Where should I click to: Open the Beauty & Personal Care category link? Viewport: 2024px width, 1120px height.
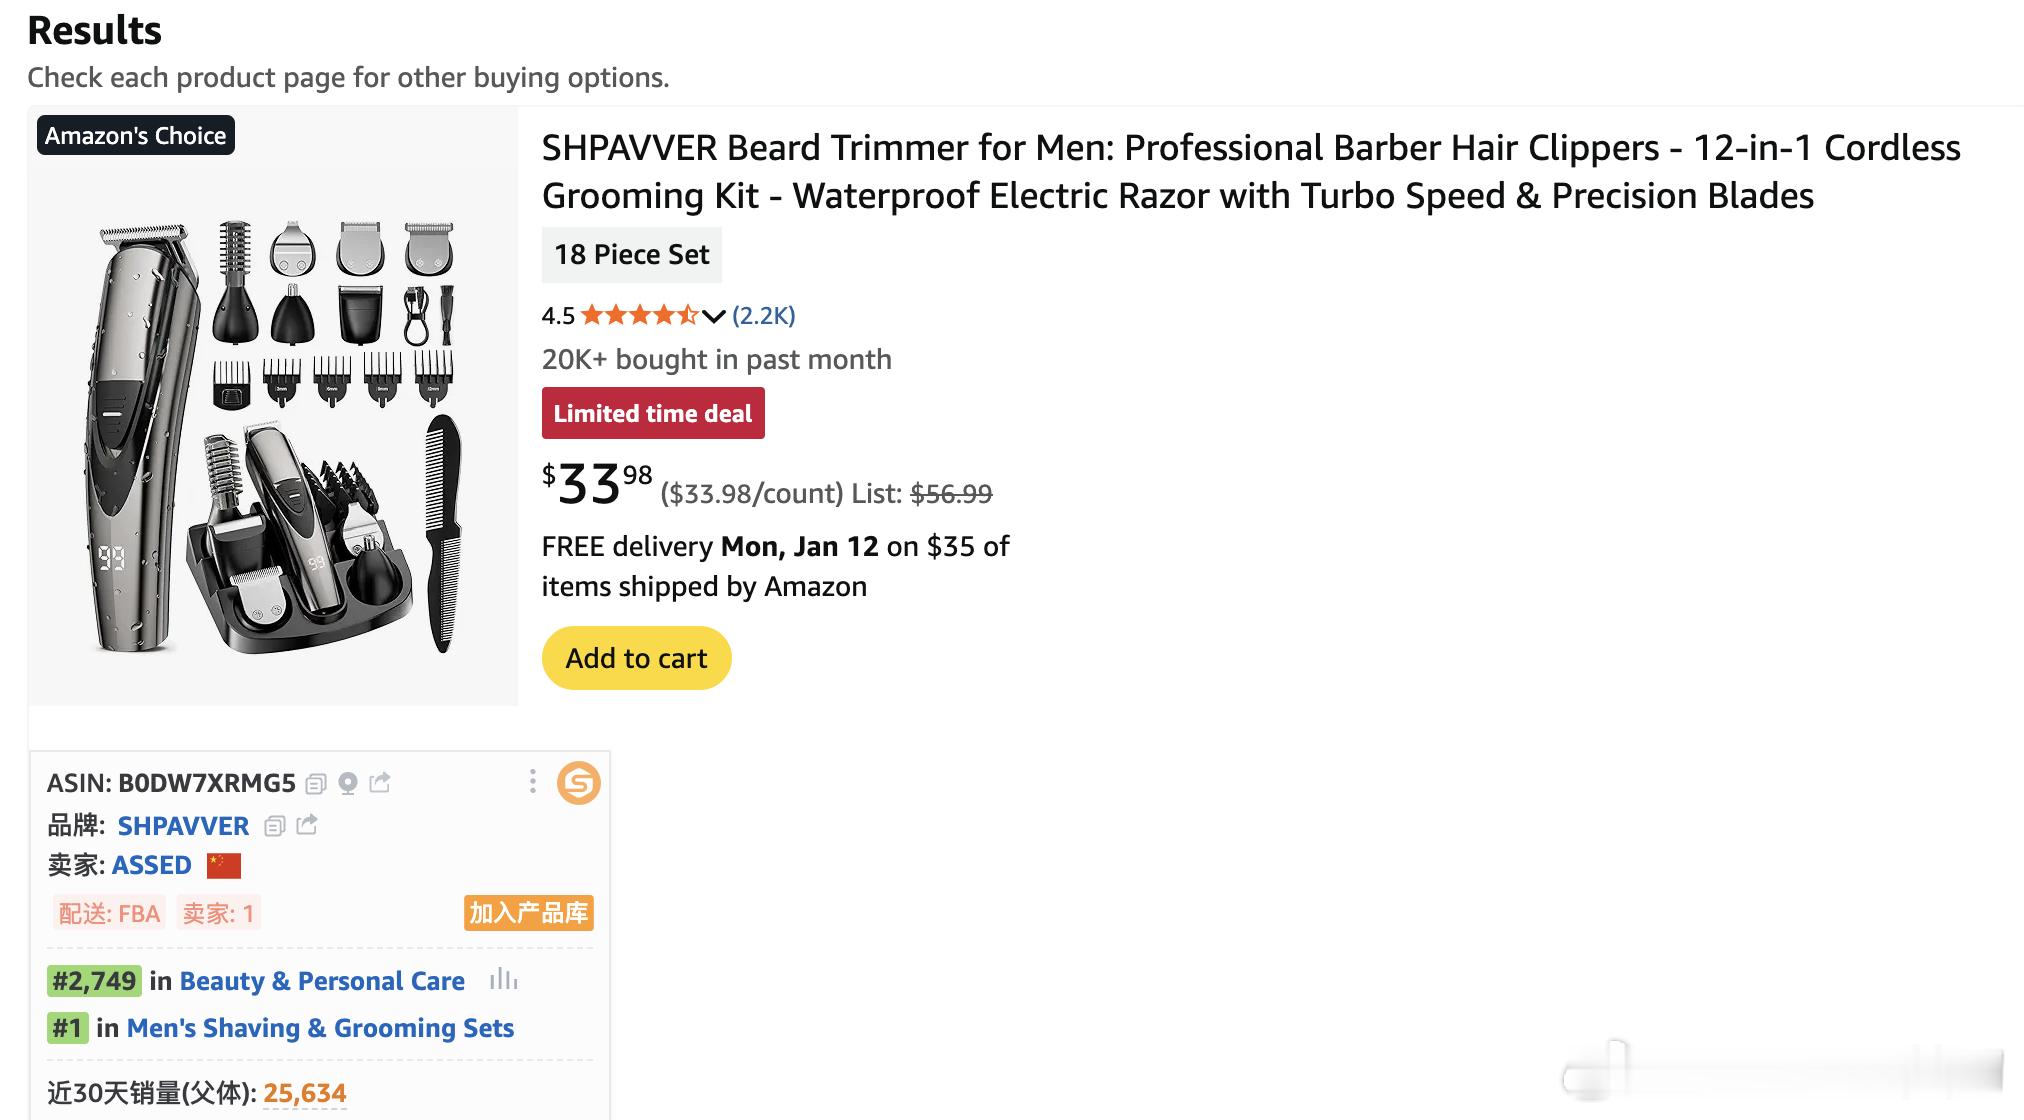pos(322,981)
